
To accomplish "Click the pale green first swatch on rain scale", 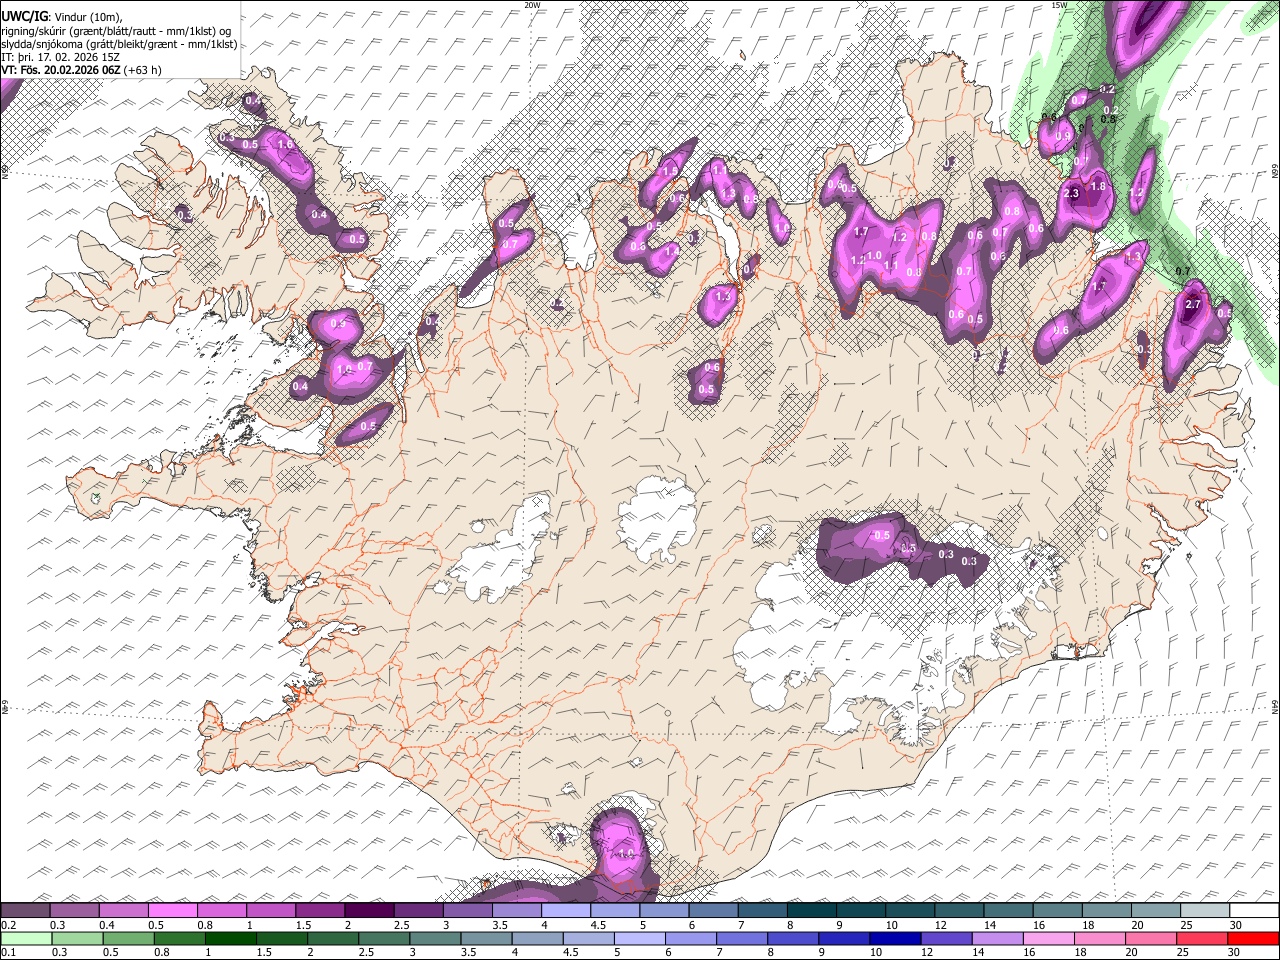I will [25, 939].
